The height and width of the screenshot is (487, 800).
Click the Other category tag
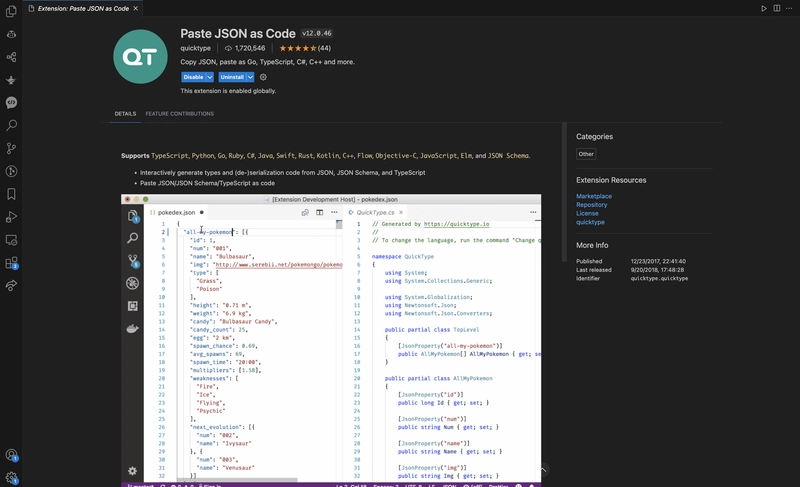tap(586, 154)
